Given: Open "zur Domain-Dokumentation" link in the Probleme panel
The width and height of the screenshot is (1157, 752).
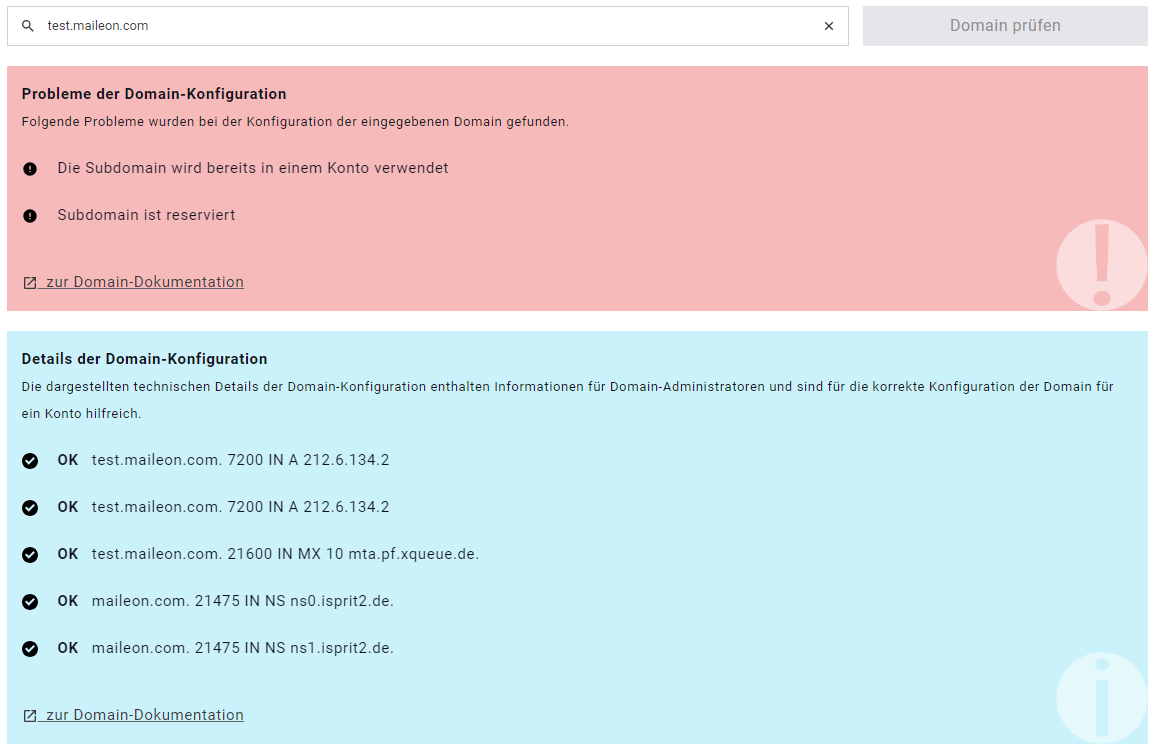Looking at the screenshot, I should [x=134, y=282].
